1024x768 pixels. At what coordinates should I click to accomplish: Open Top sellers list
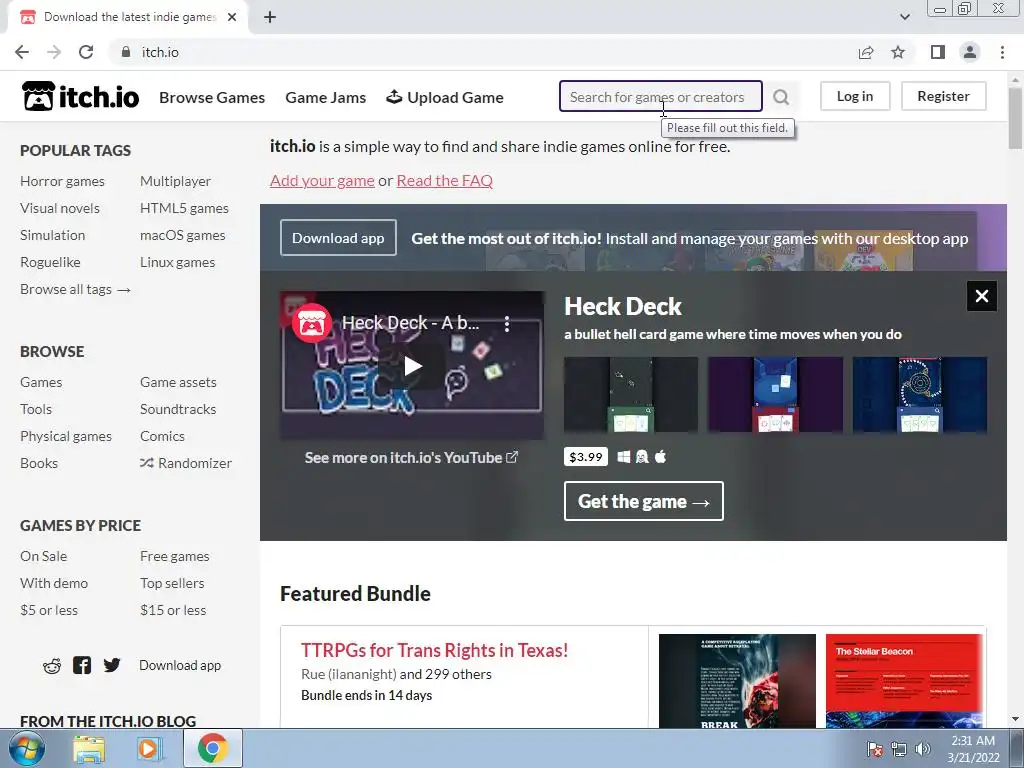click(x=172, y=583)
